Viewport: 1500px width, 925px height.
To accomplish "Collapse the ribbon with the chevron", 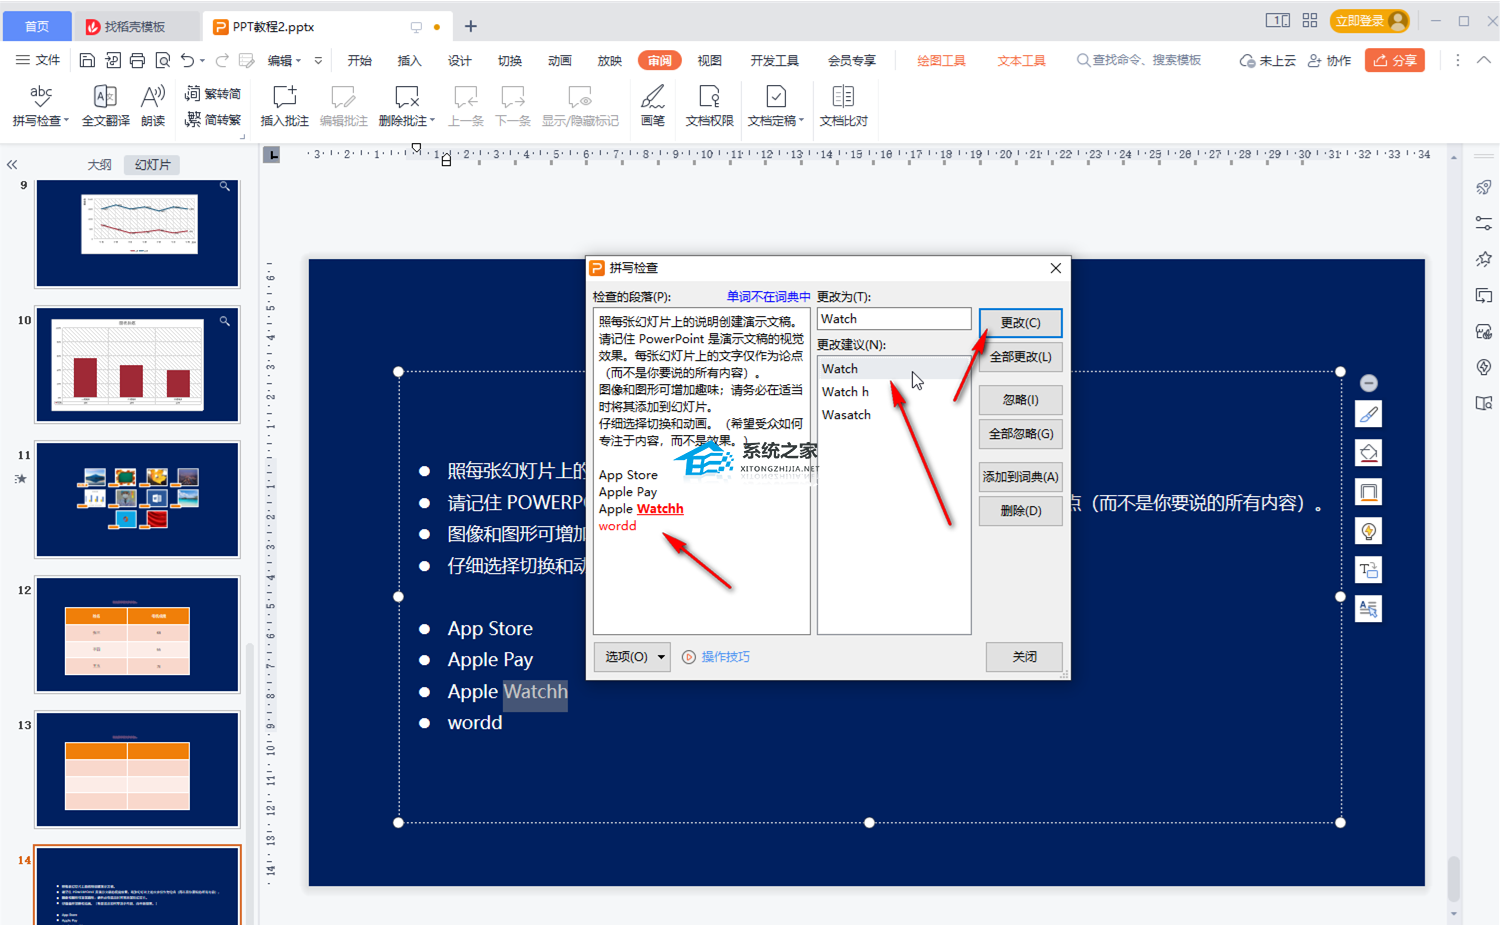I will pos(1484,61).
